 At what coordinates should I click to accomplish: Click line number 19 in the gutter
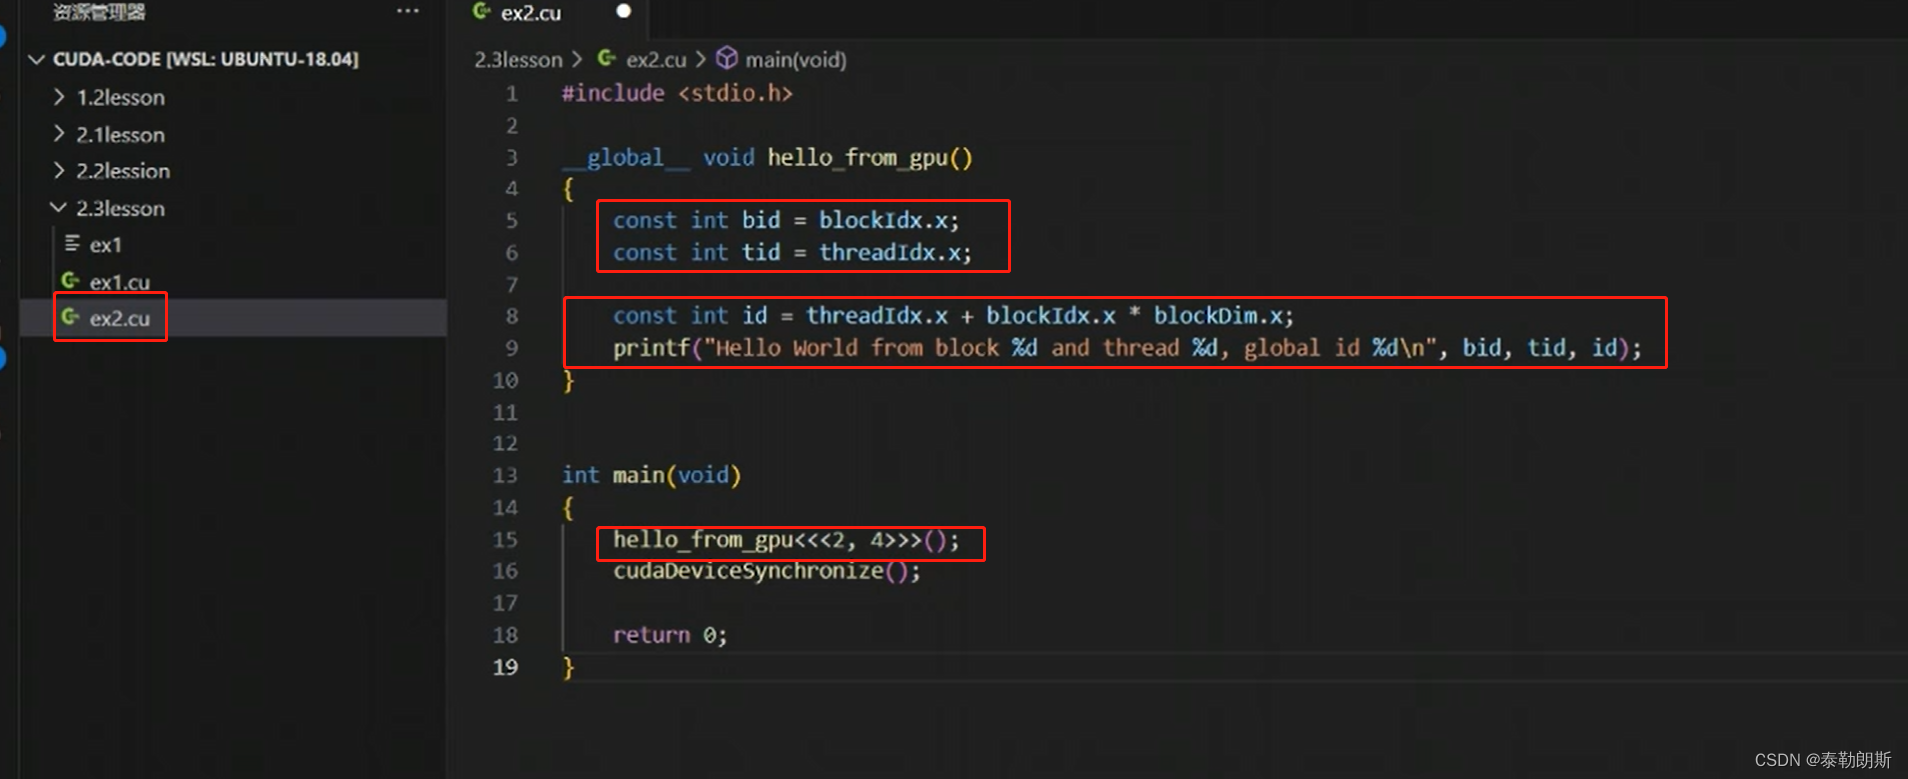pos(505,667)
